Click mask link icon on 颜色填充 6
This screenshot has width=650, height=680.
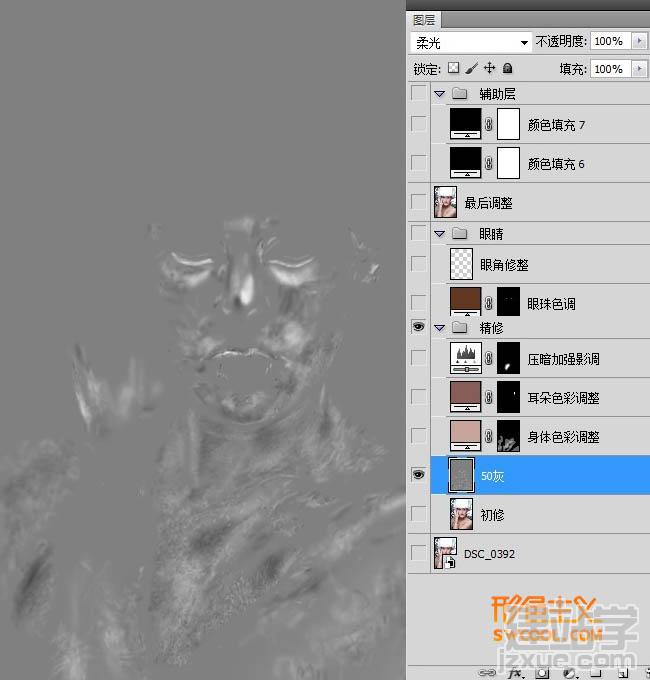pyautogui.click(x=489, y=163)
